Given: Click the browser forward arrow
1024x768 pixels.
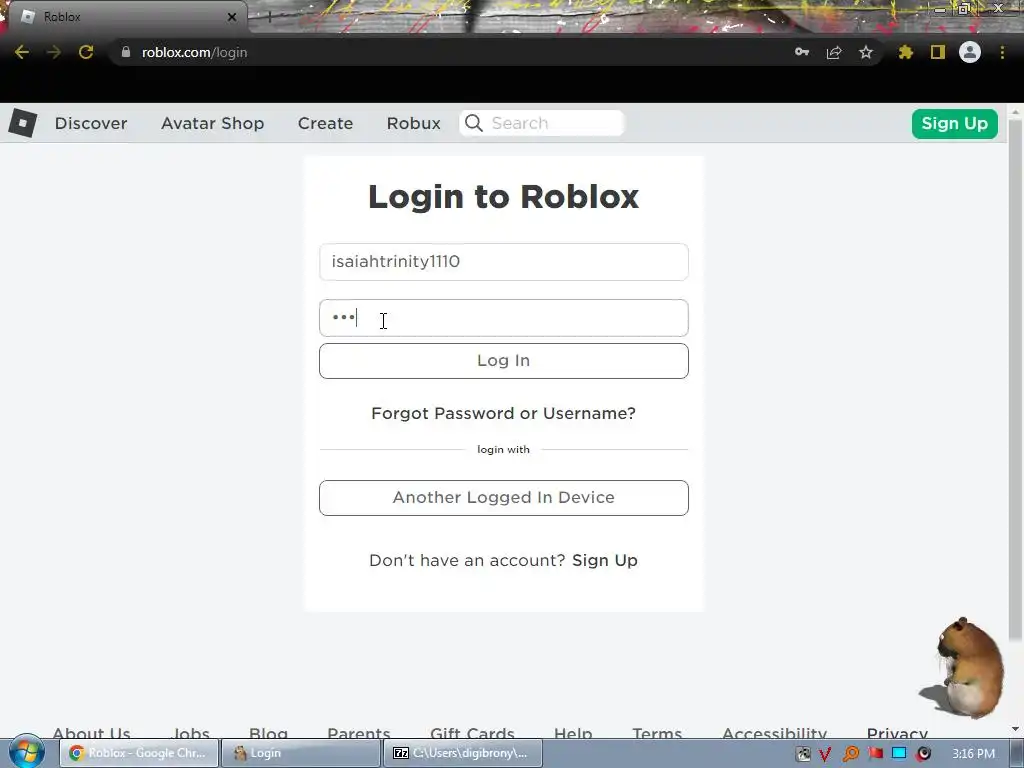Looking at the screenshot, I should [x=54, y=52].
